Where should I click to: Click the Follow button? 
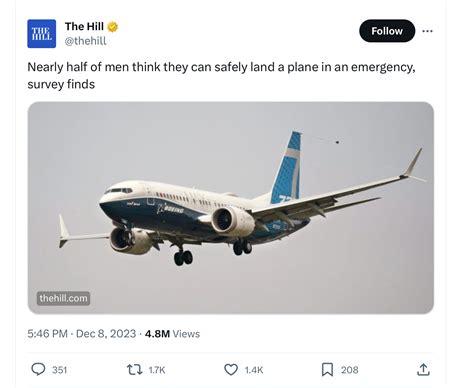click(x=387, y=31)
